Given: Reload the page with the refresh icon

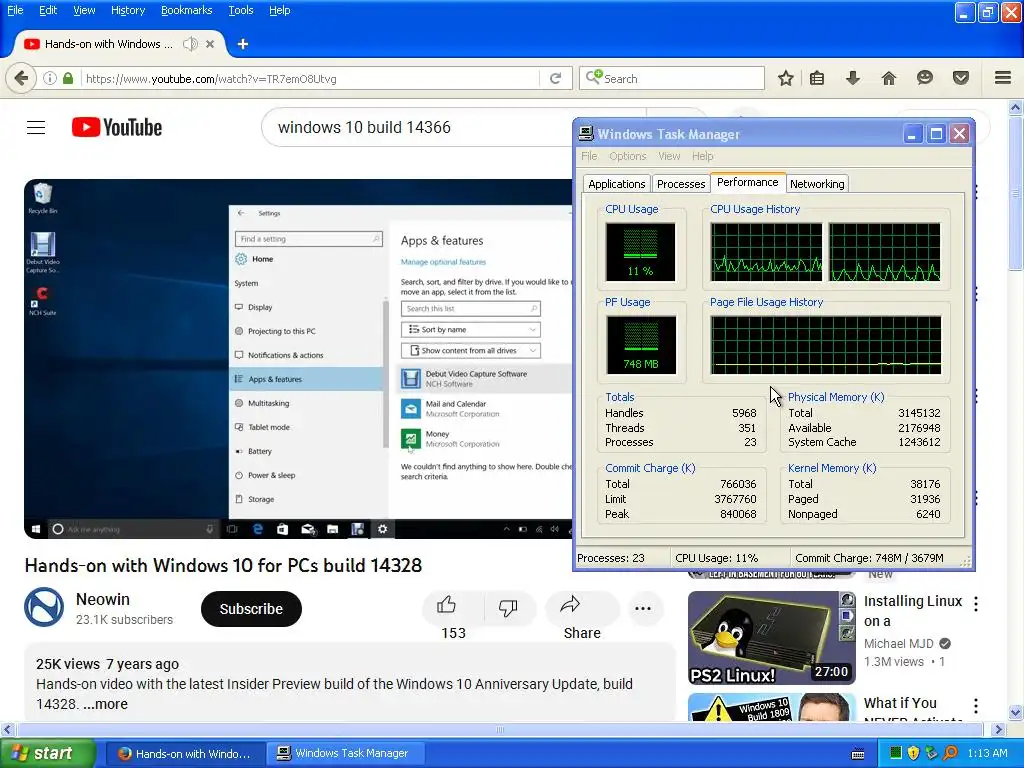Looking at the screenshot, I should coord(555,78).
